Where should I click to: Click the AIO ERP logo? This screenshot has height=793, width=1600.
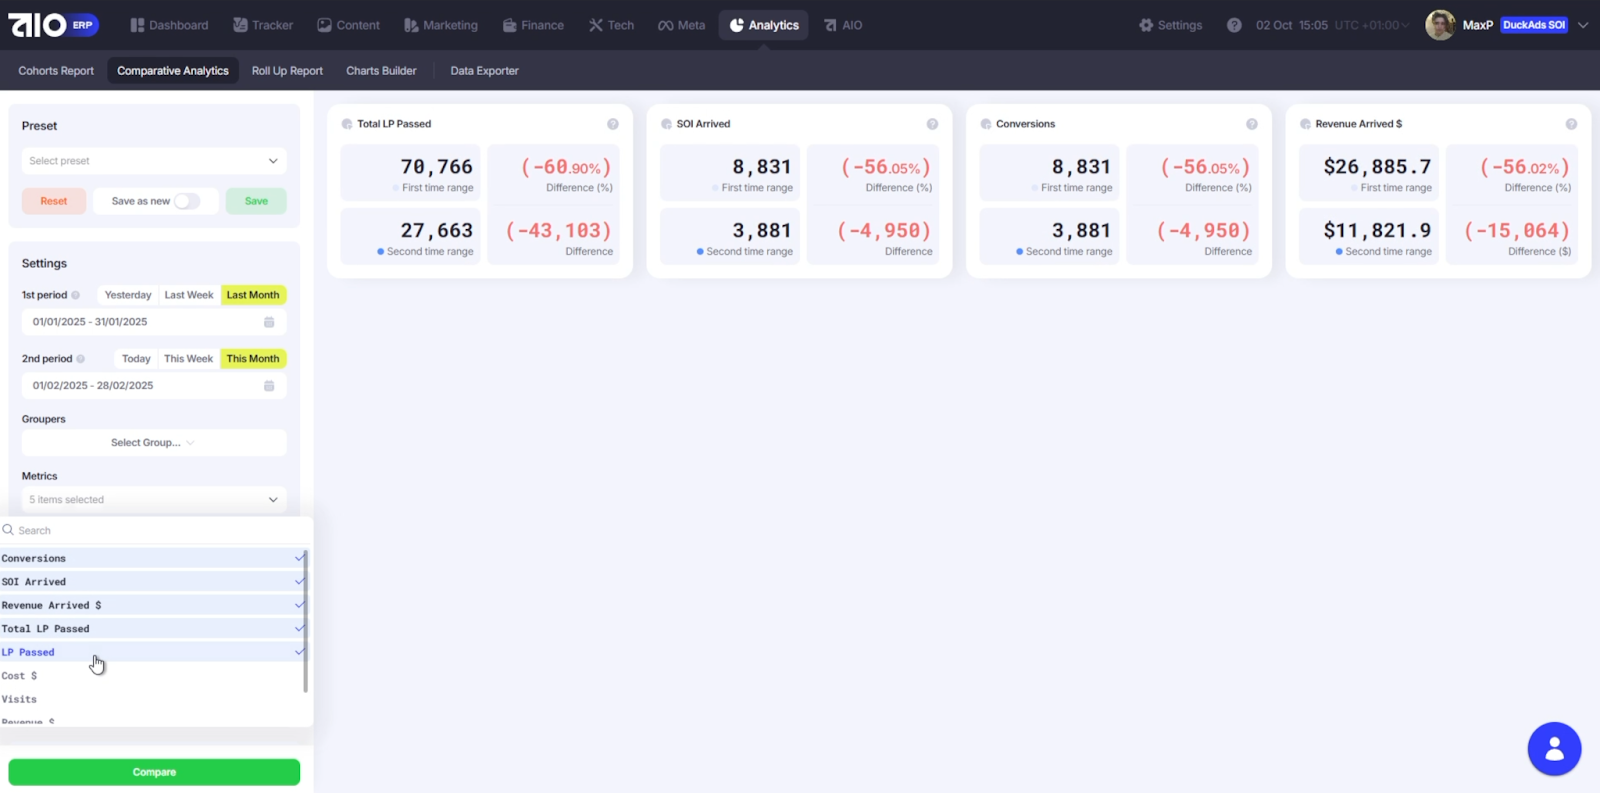click(x=53, y=25)
